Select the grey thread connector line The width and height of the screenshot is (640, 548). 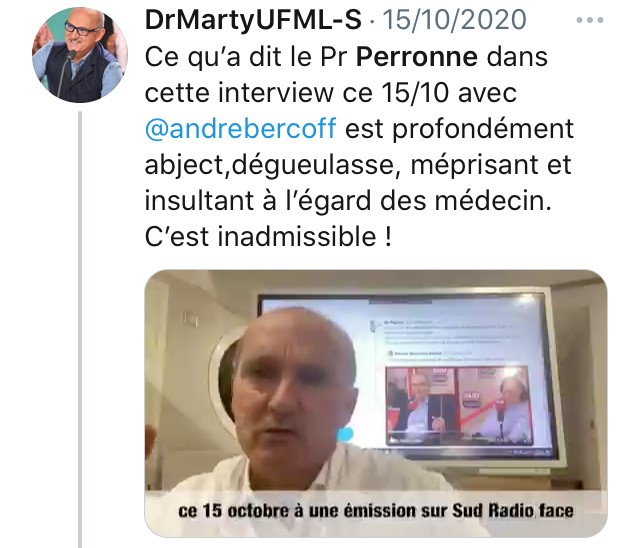[80, 330]
